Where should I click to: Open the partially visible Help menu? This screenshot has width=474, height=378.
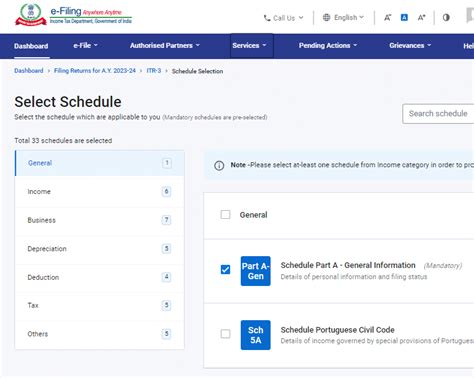pyautogui.click(x=468, y=46)
